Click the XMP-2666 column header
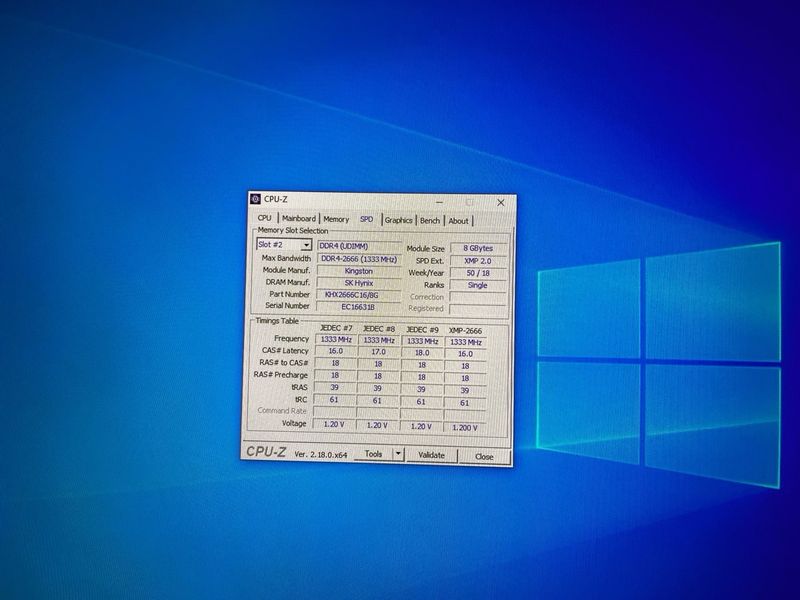This screenshot has height=600, width=800. tap(465, 331)
